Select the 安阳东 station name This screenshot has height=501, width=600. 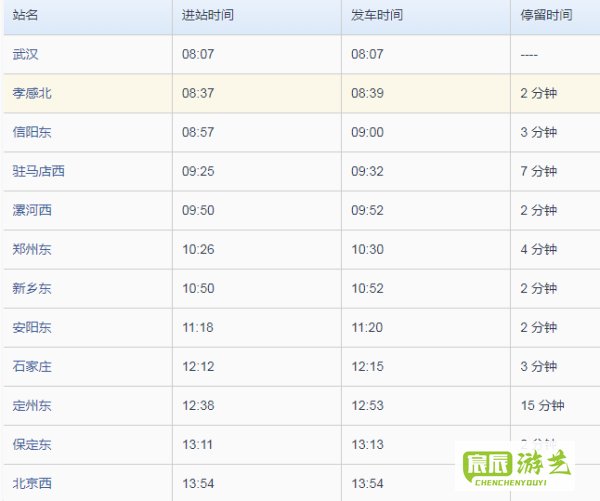pos(32,327)
